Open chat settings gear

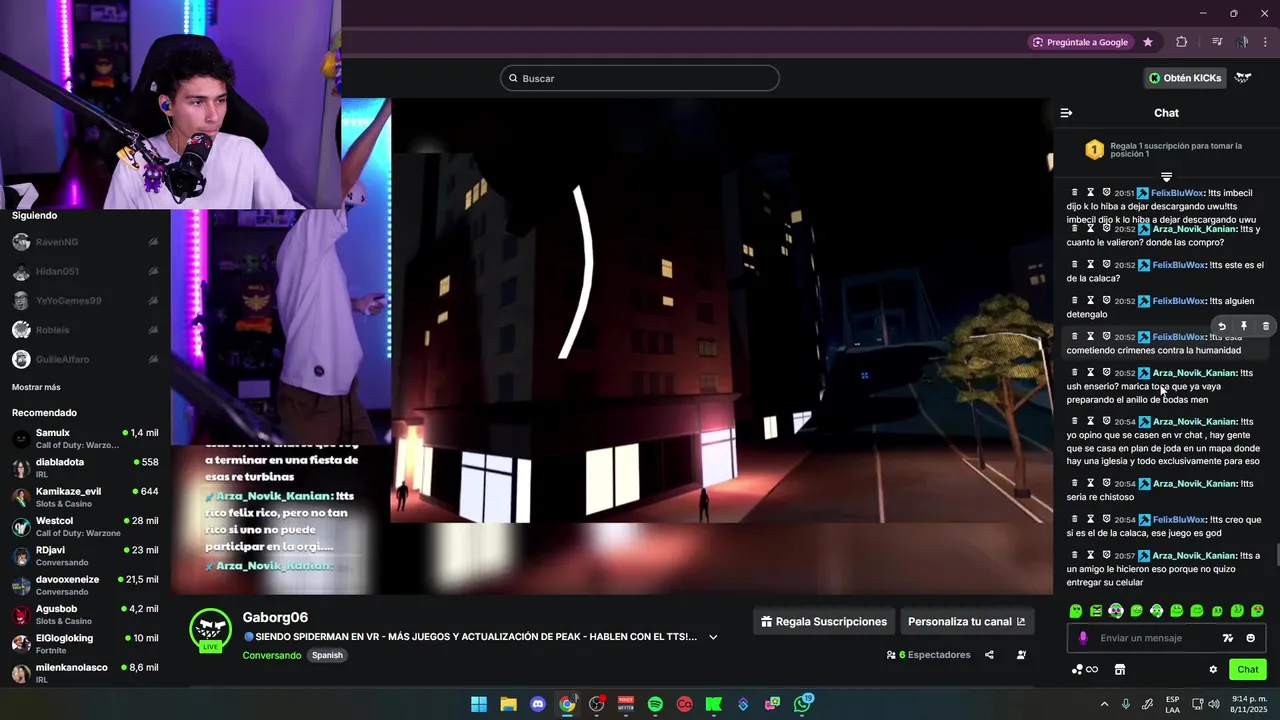coord(1213,669)
